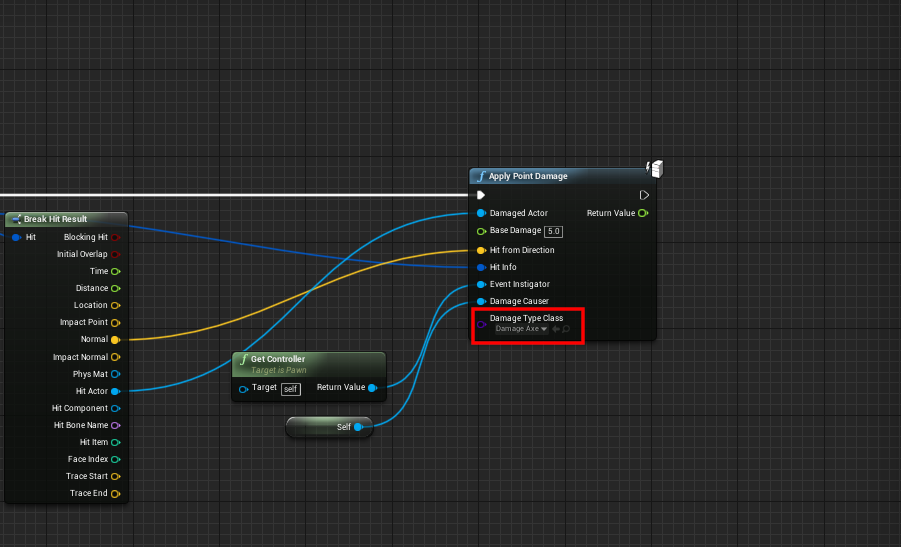This screenshot has height=547, width=901.
Task: Select the Break Hit Result node header
Action: [67, 219]
